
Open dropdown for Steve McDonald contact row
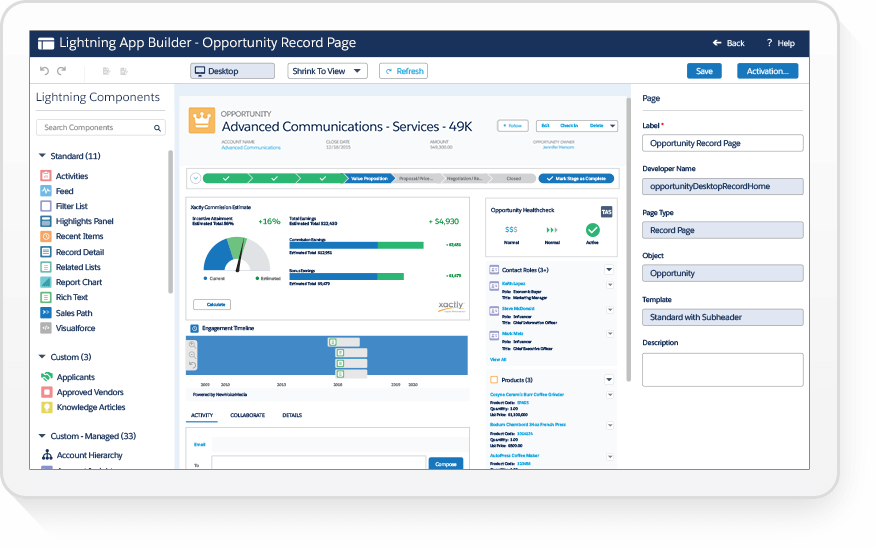[610, 310]
